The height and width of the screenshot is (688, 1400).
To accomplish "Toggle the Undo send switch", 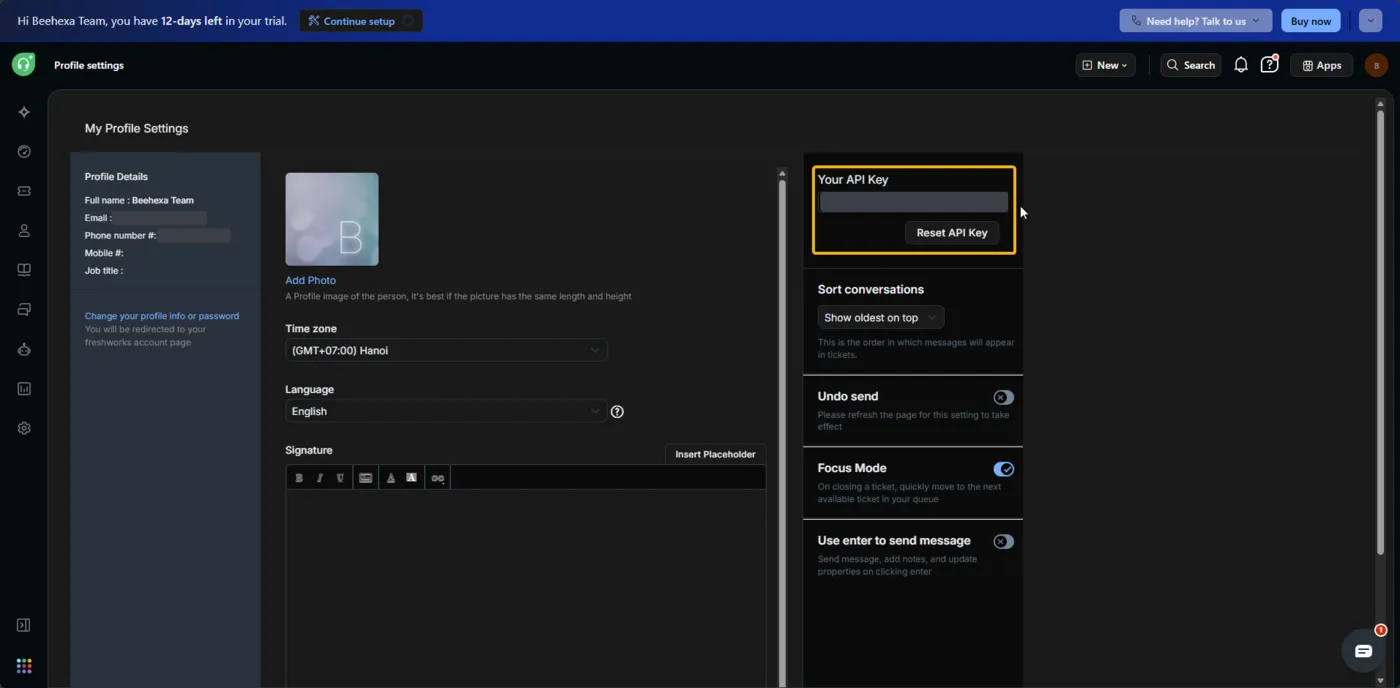I will 1003,397.
